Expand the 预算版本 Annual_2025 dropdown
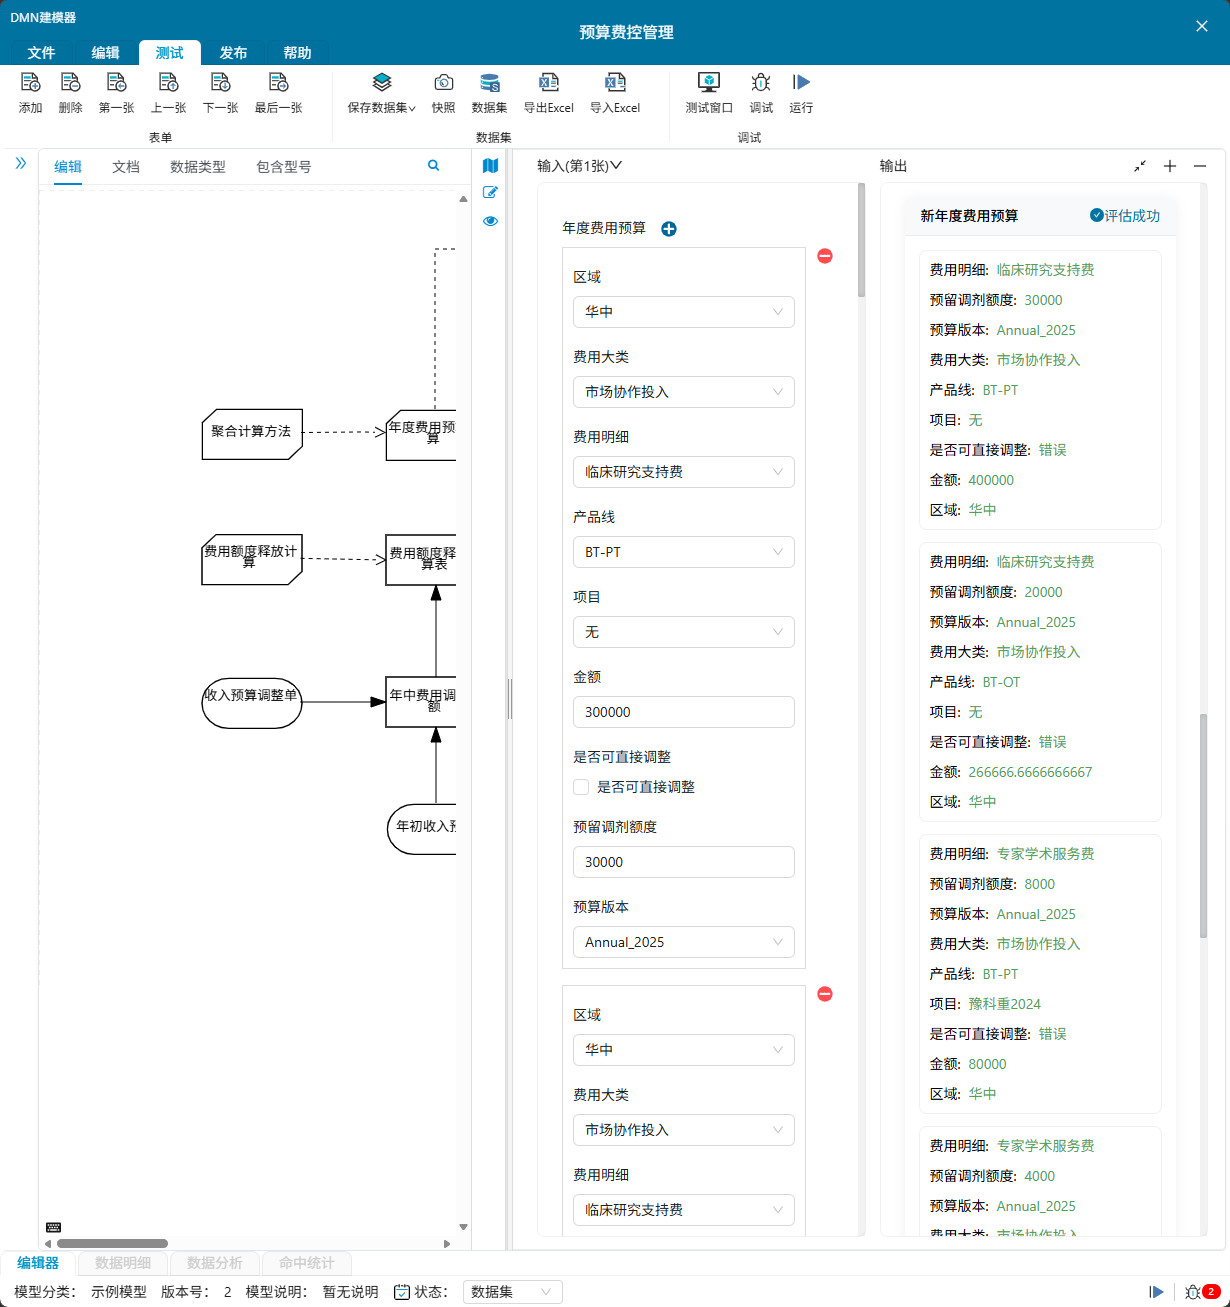The image size is (1230, 1307). click(x=683, y=942)
